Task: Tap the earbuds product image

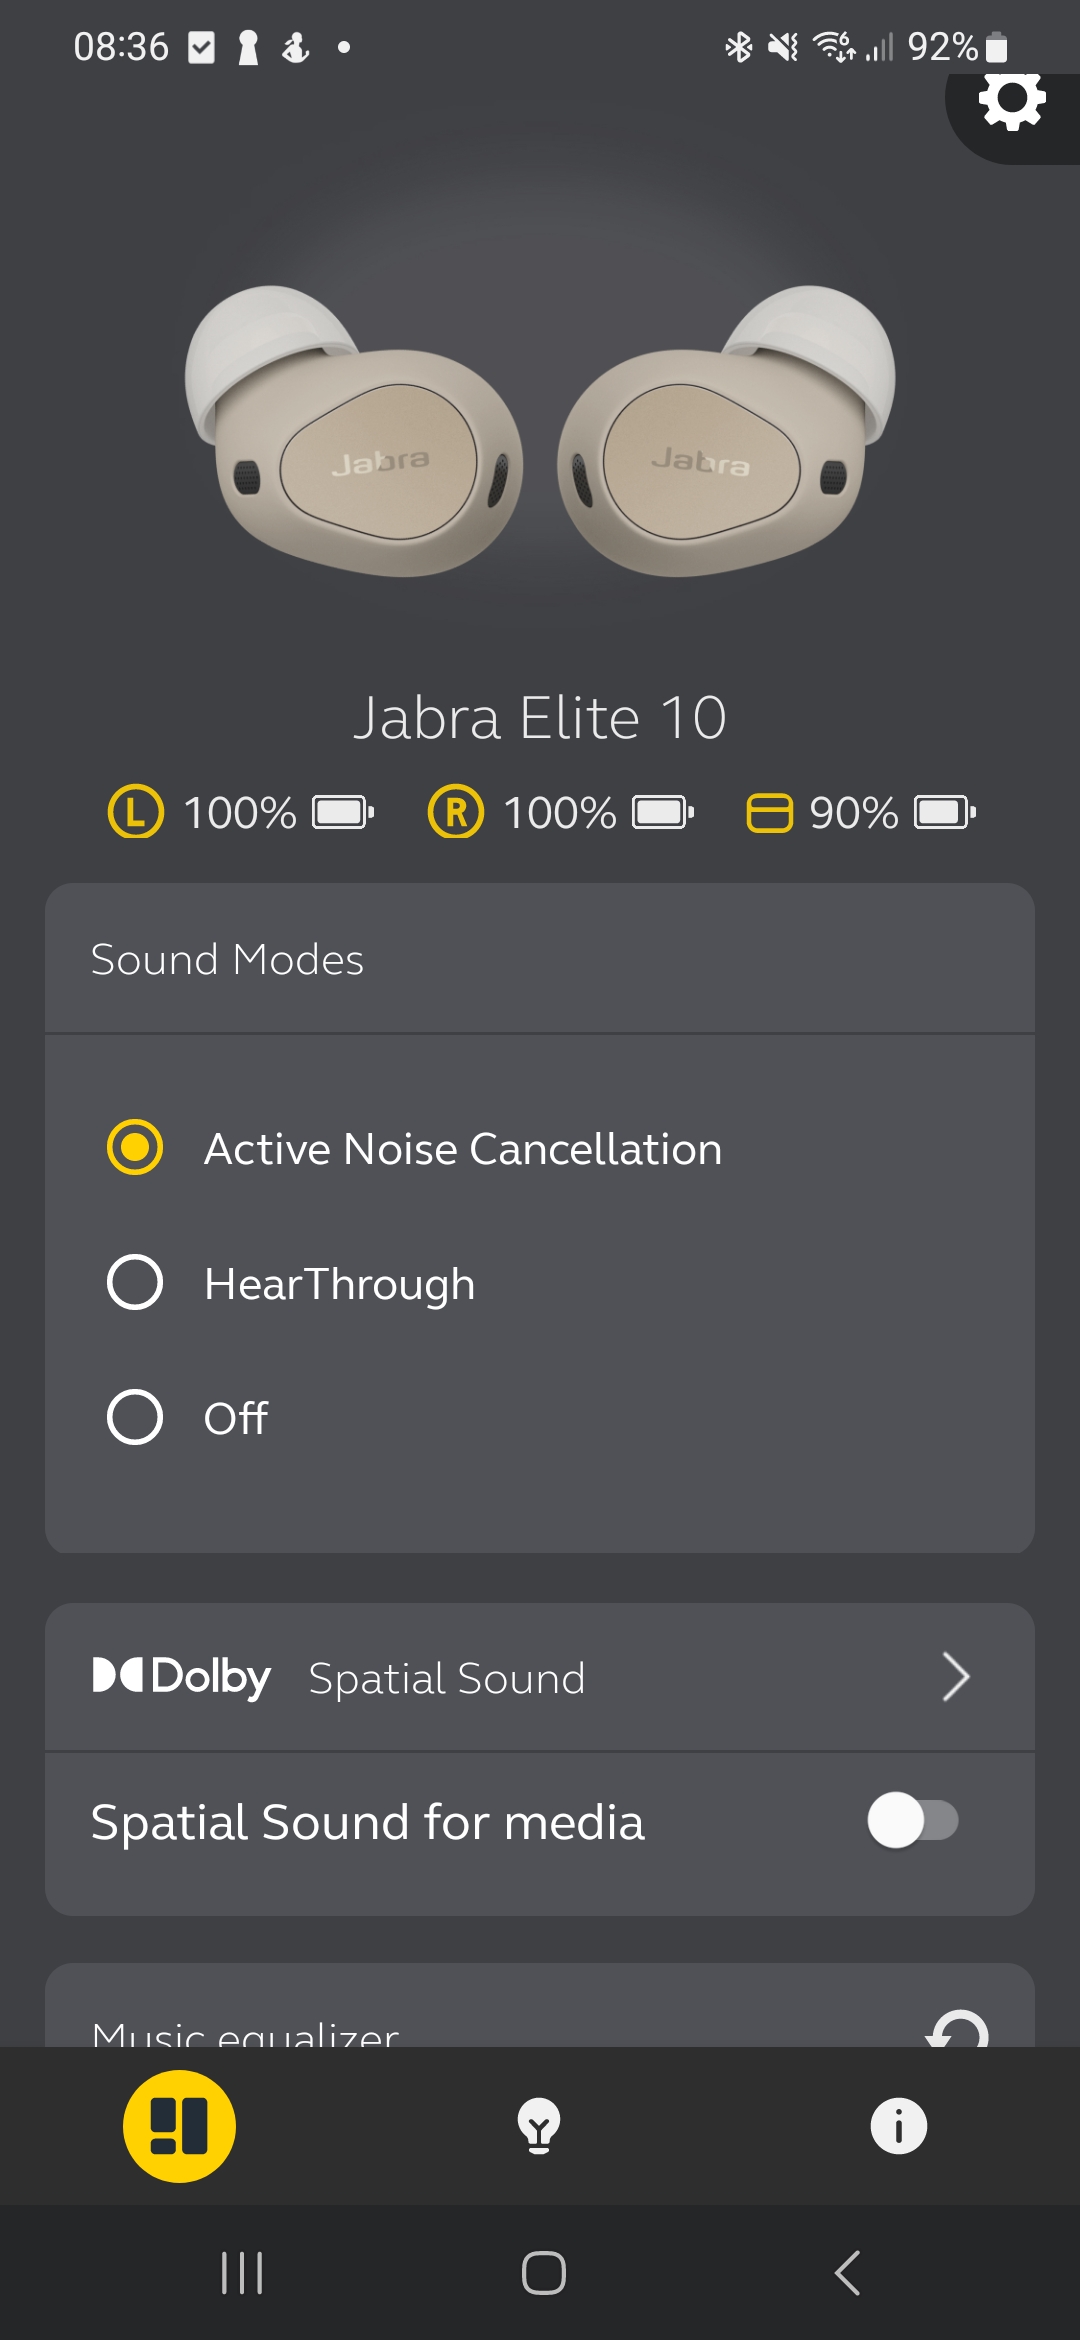Action: 540,432
